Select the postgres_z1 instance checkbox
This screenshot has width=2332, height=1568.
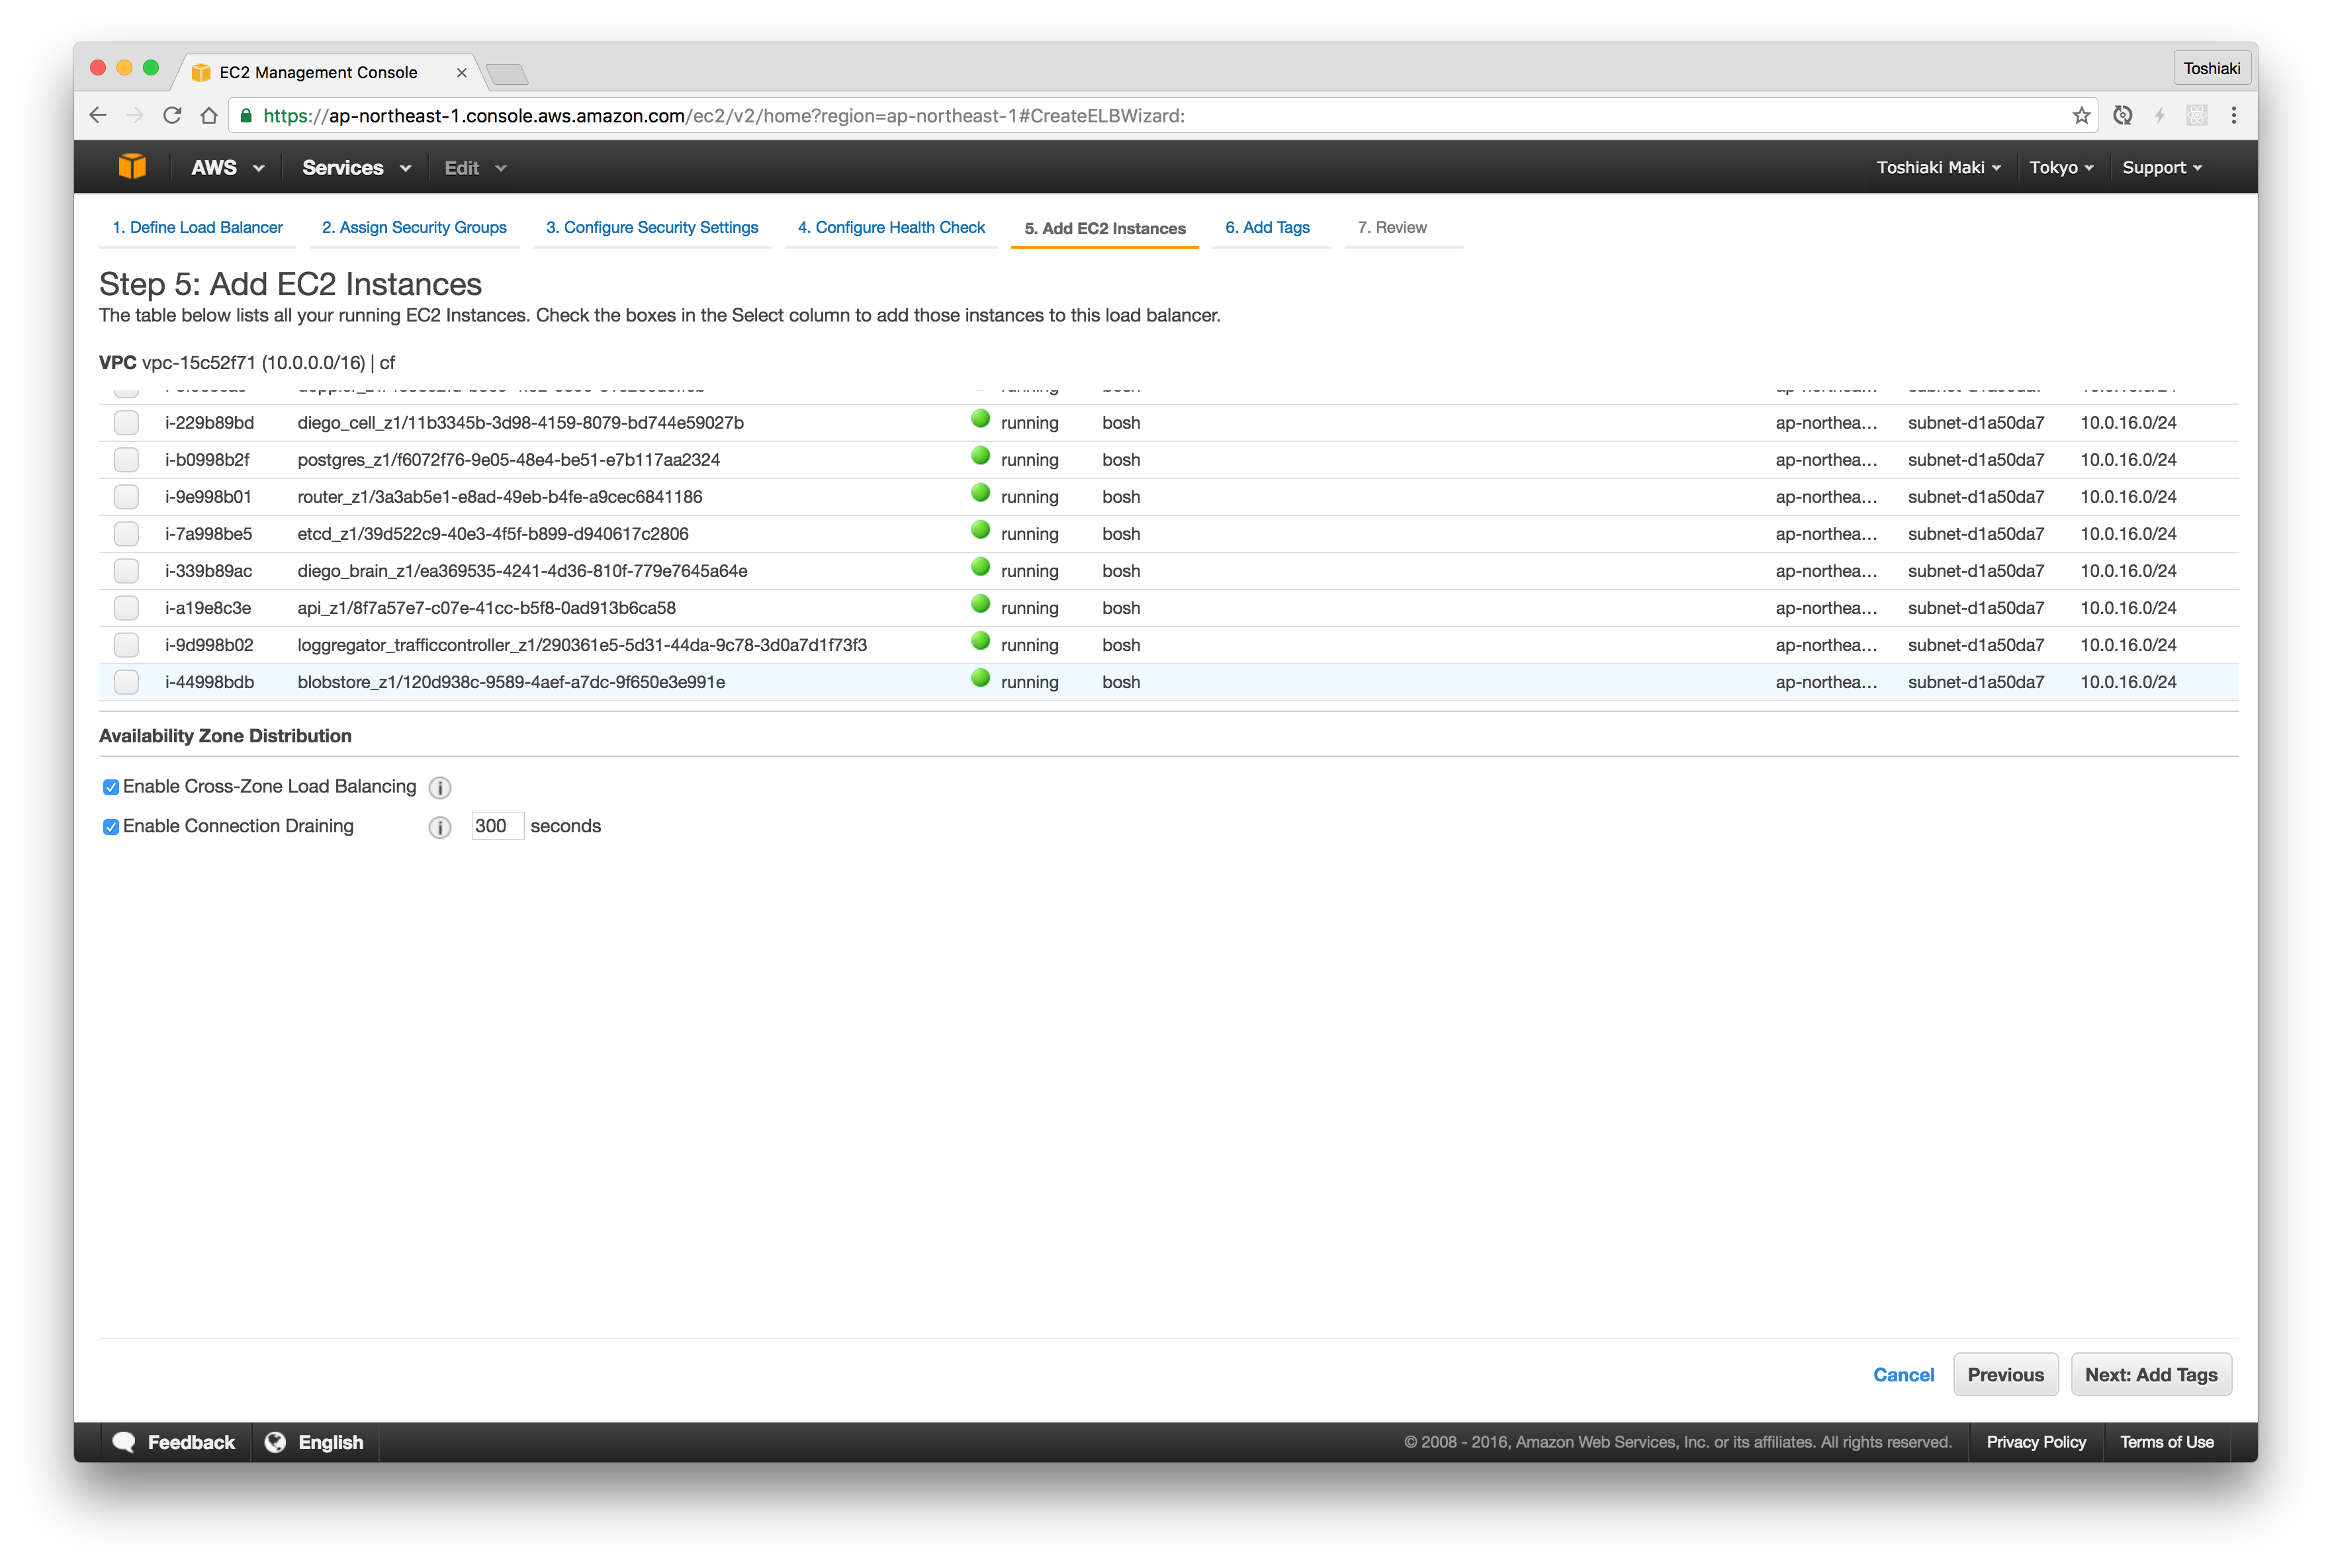tap(126, 459)
